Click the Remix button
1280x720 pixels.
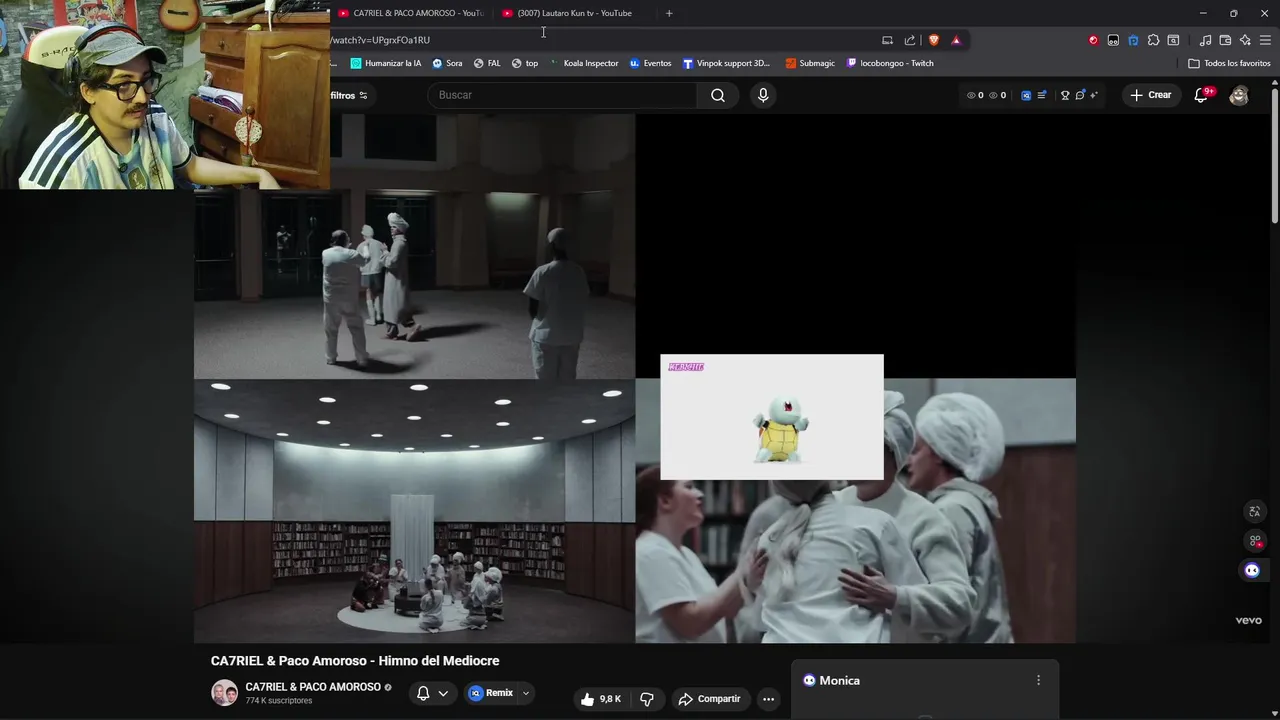(x=491, y=693)
